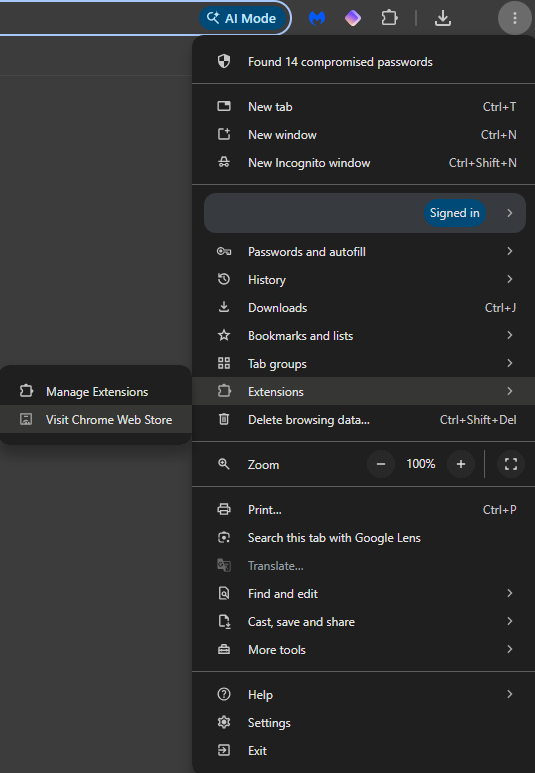This screenshot has width=535, height=773.
Task: Open Downloads menu entry
Action: pos(363,308)
